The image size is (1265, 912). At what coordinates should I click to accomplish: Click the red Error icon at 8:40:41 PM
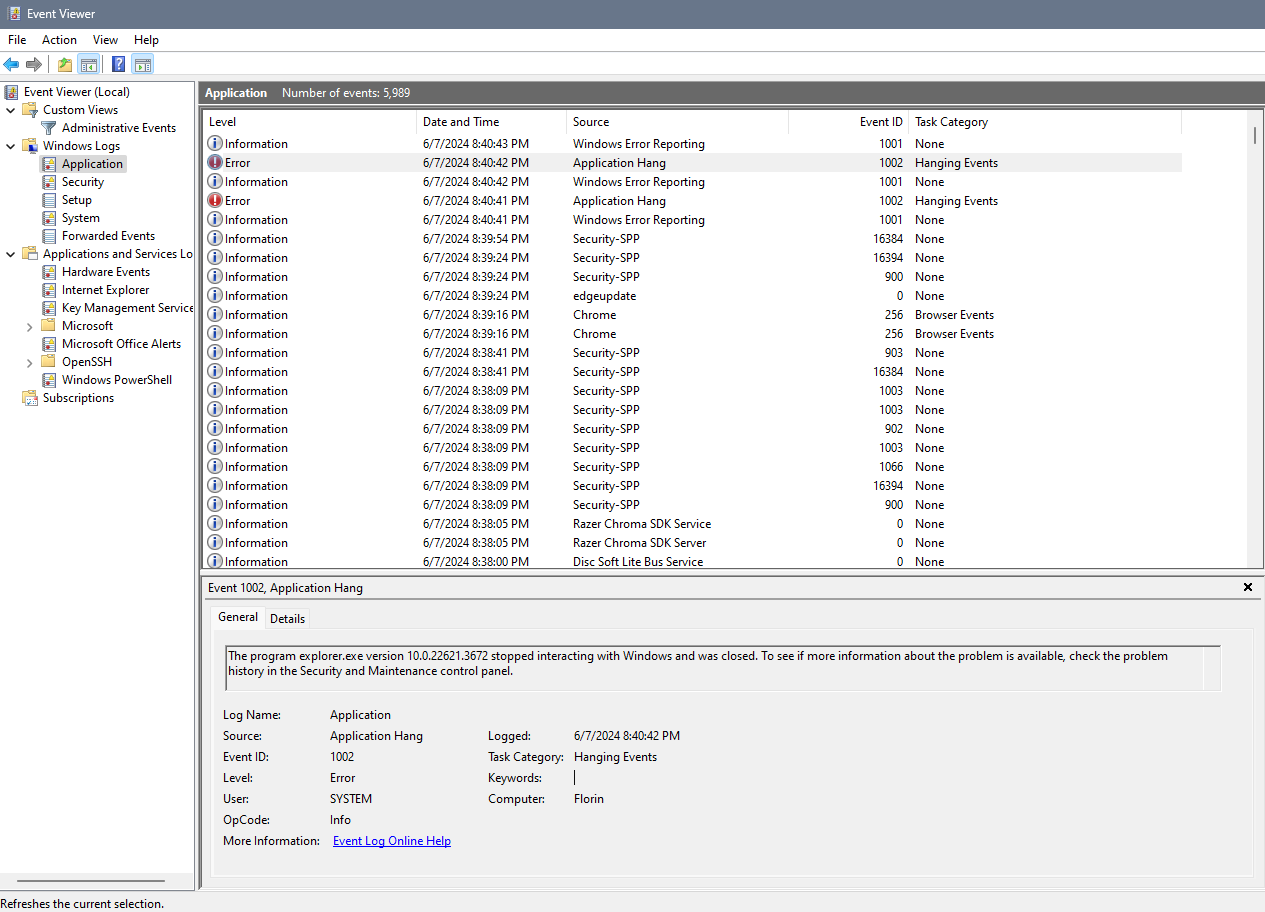(x=215, y=201)
